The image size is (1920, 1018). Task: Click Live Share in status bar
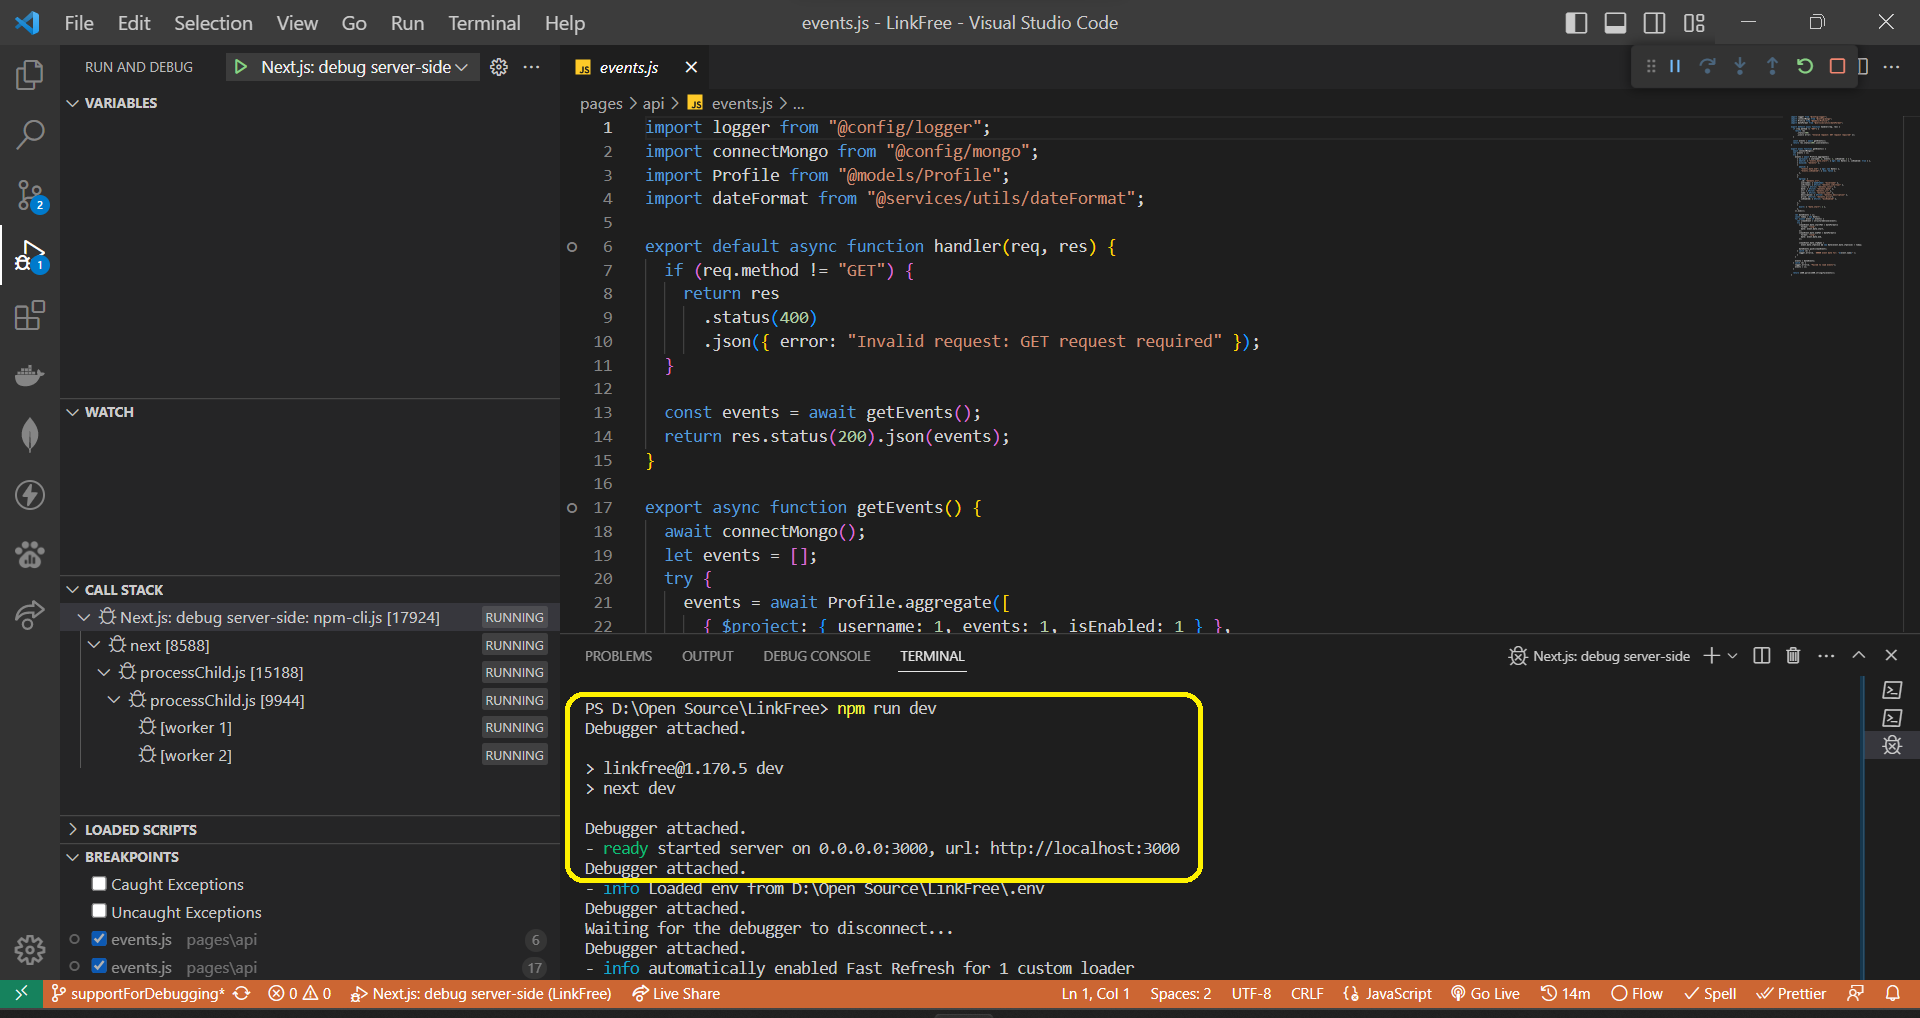click(x=676, y=993)
